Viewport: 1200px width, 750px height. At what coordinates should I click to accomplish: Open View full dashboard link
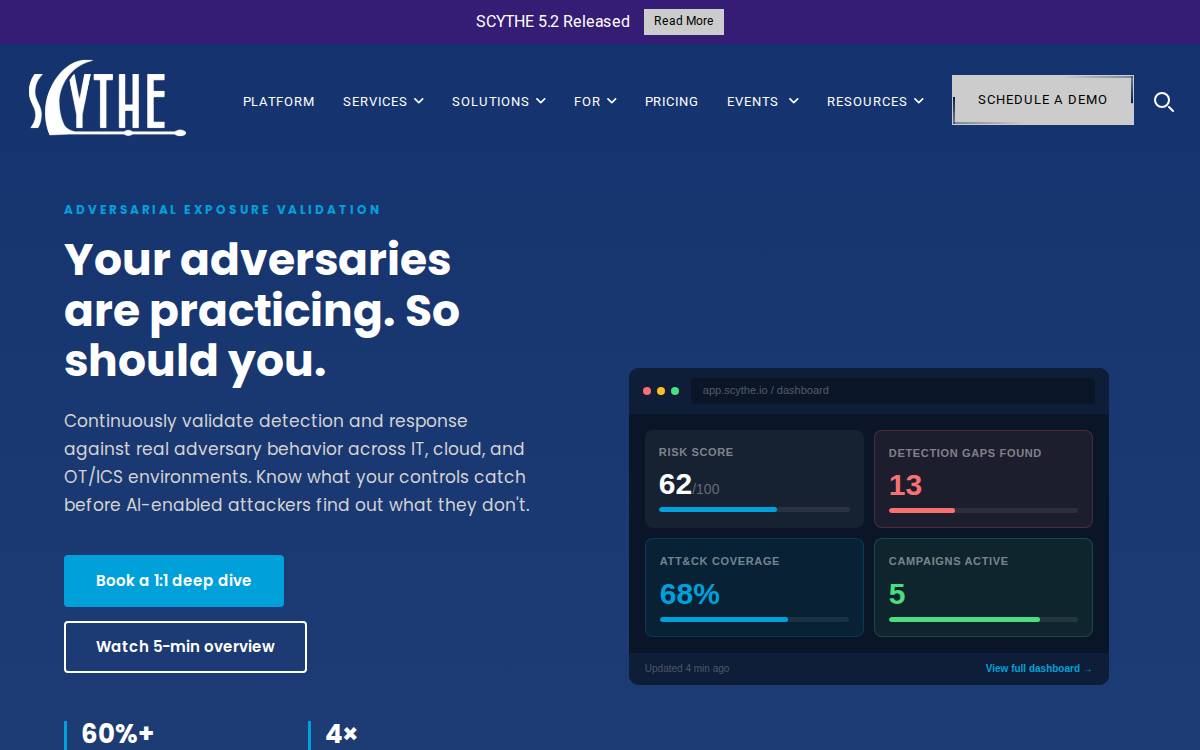tap(1039, 668)
